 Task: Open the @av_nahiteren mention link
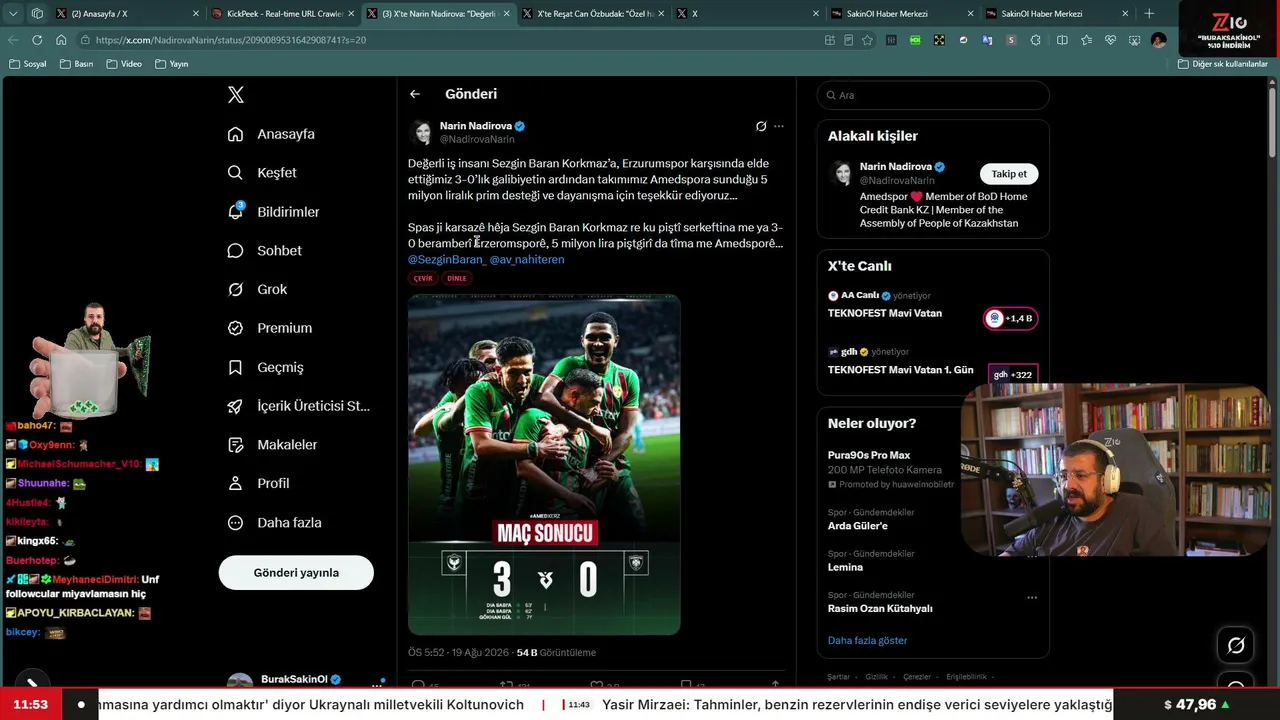click(x=528, y=259)
